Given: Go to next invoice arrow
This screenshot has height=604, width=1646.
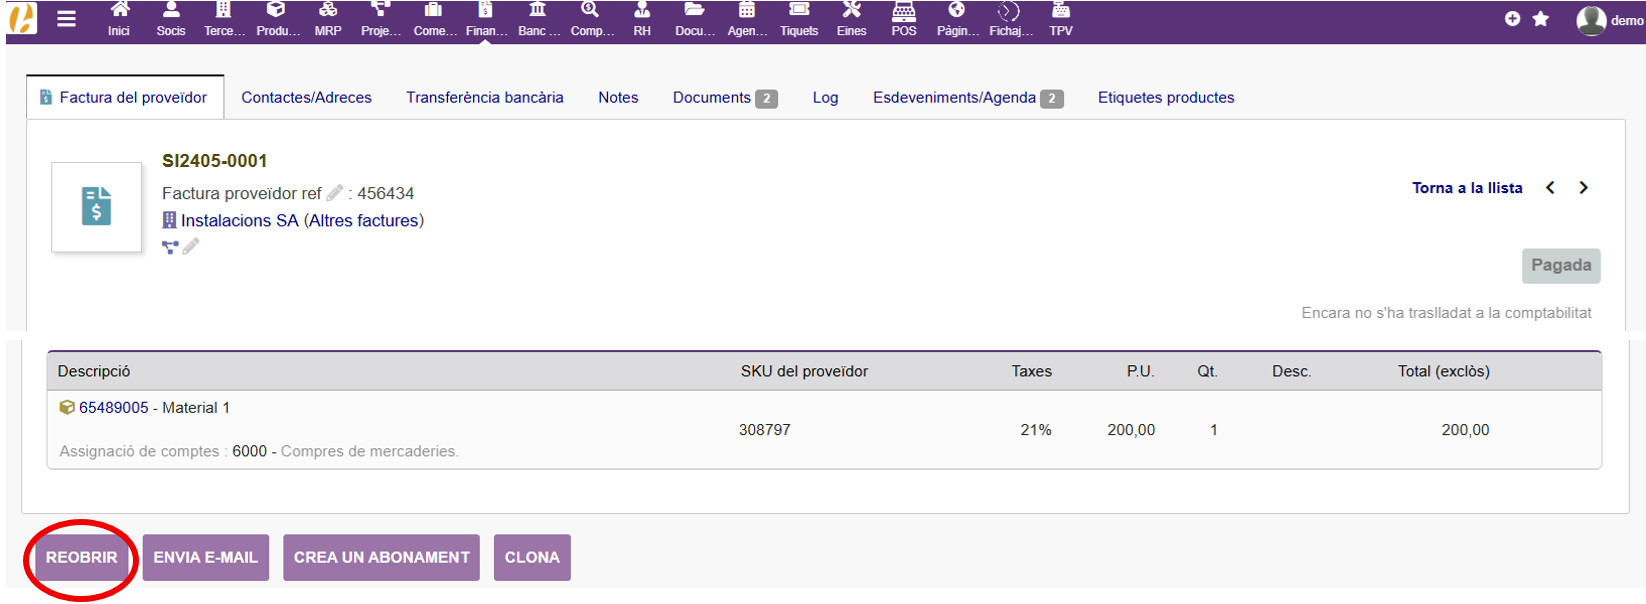Looking at the screenshot, I should click(x=1584, y=188).
